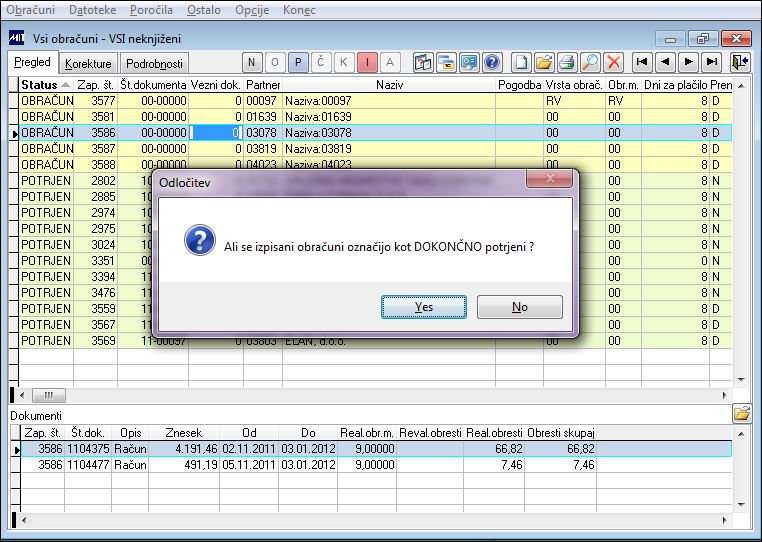Open the Poročila menu

(151, 10)
